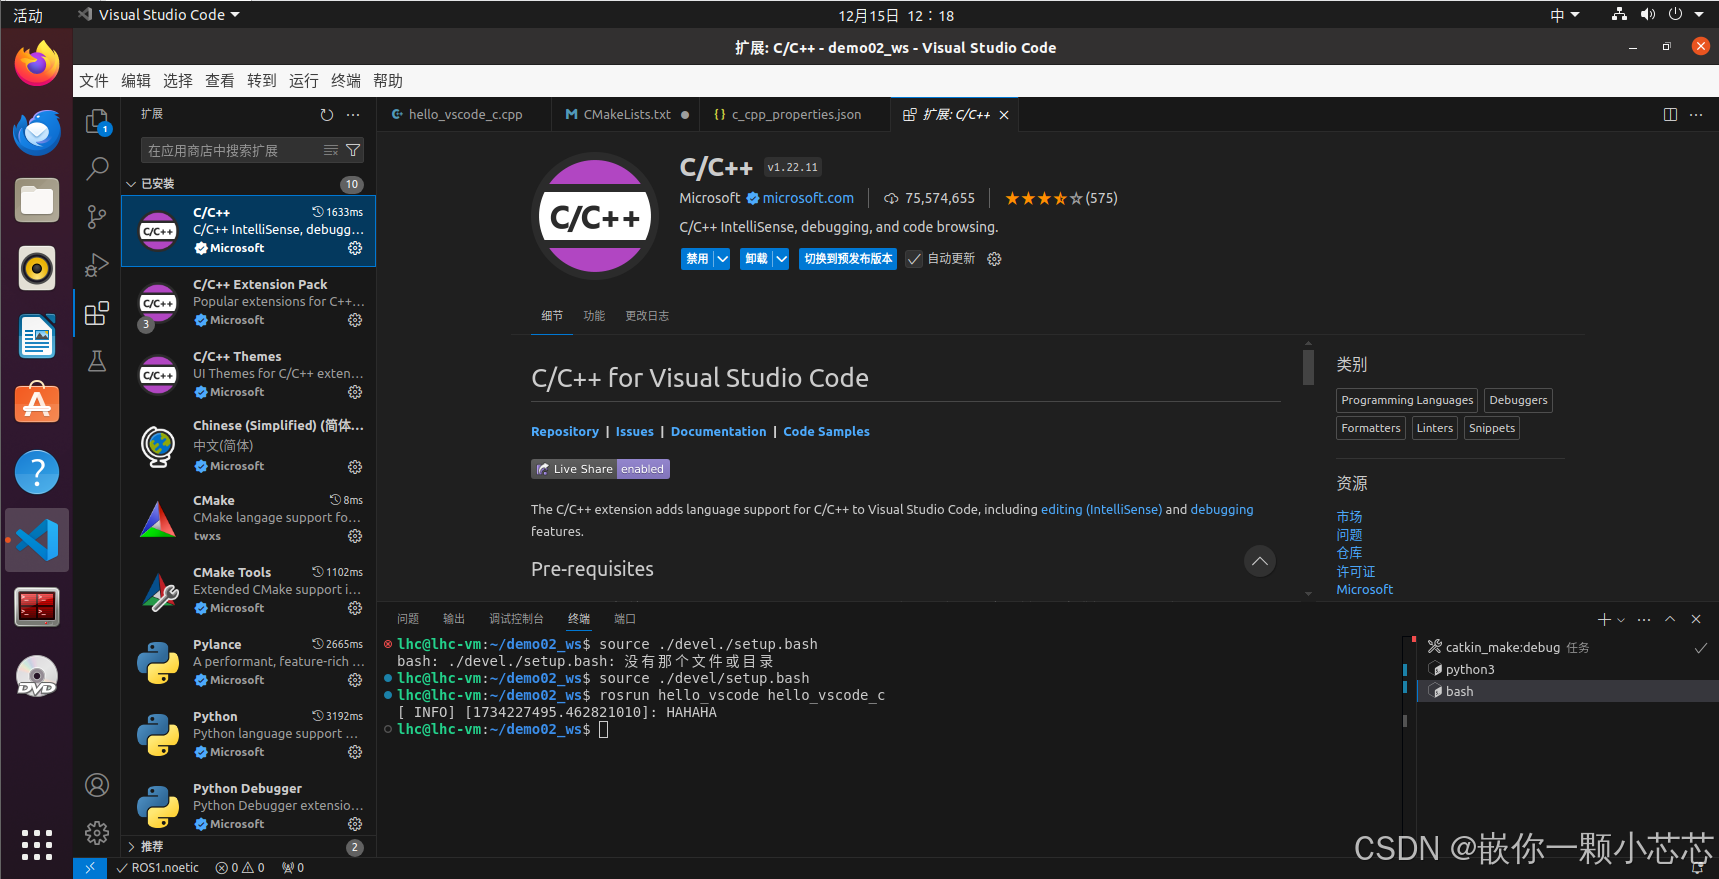Switch to pre-release version button

click(848, 259)
